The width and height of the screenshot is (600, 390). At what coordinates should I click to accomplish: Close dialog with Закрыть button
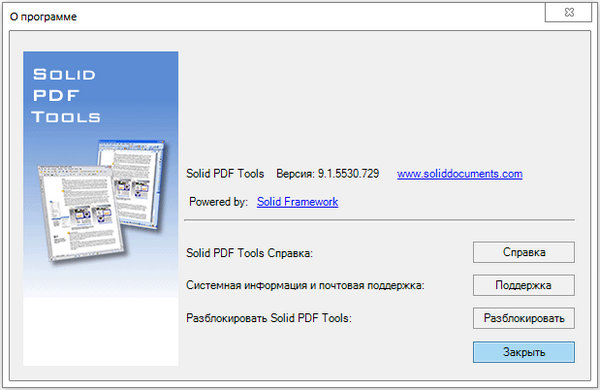[x=523, y=352]
